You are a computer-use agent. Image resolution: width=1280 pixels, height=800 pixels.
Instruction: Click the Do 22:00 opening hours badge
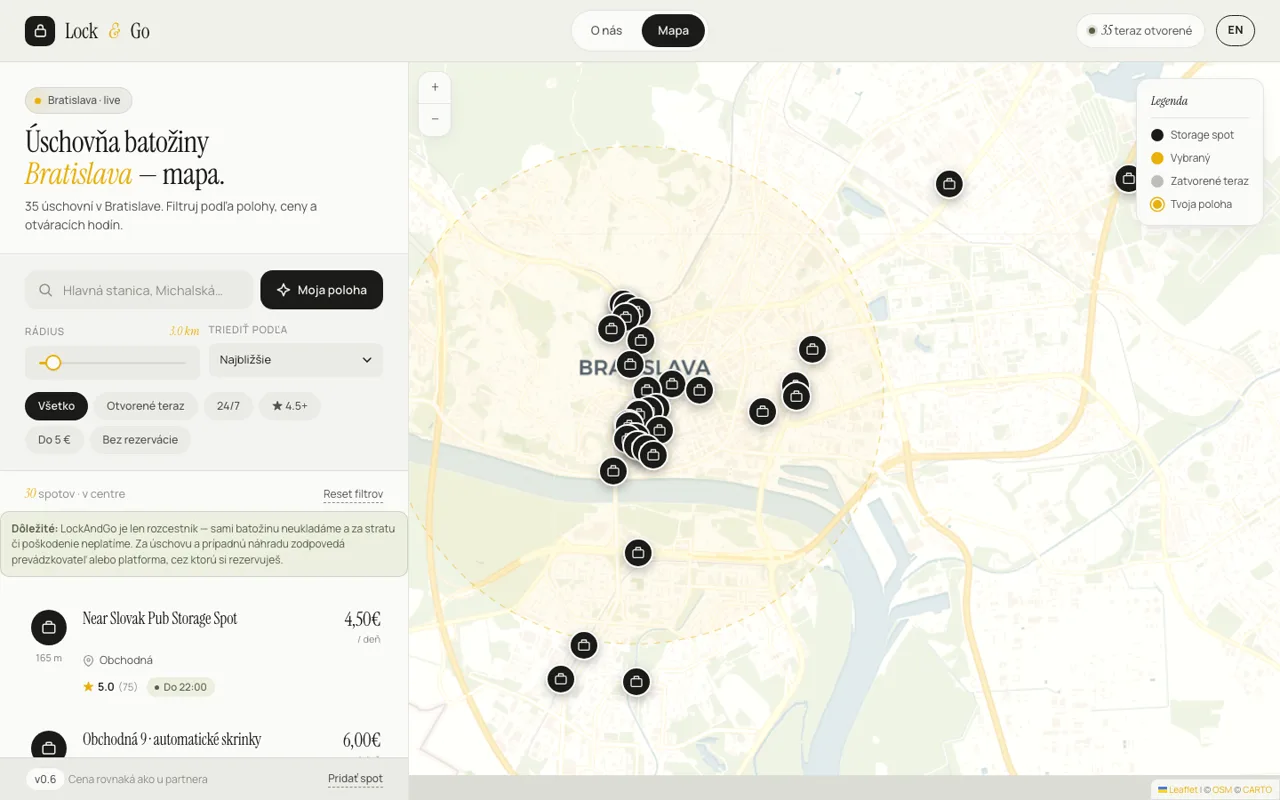point(180,687)
